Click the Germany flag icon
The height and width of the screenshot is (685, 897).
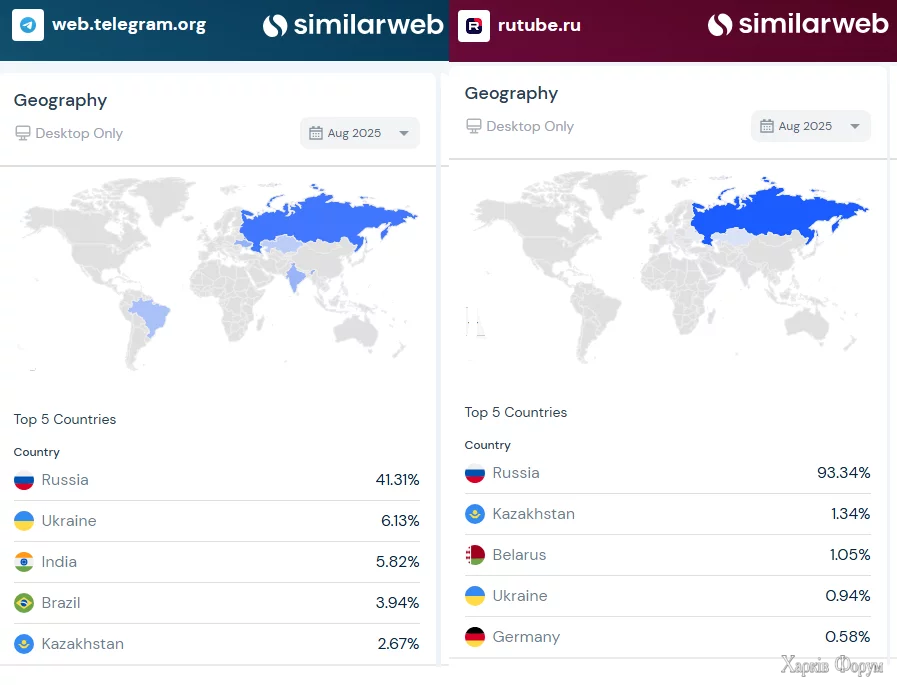point(475,637)
